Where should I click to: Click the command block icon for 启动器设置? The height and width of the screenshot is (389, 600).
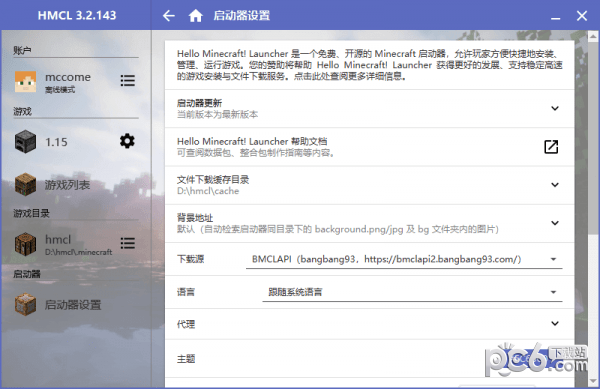click(x=25, y=304)
